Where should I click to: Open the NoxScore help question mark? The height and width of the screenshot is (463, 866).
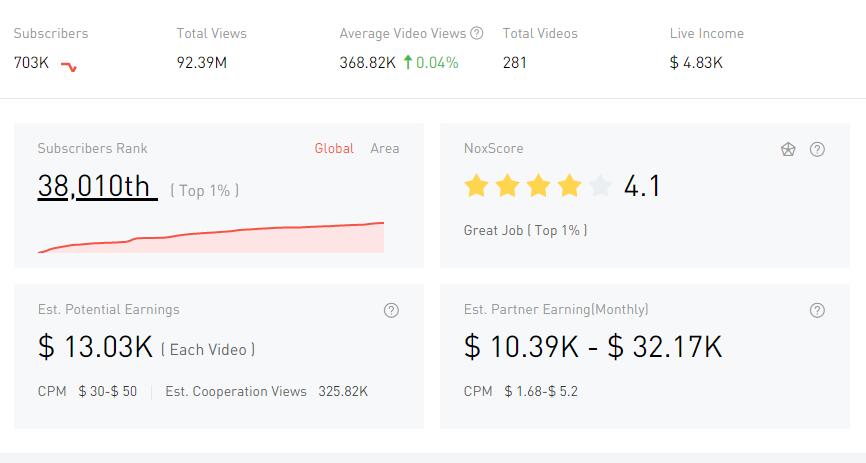click(817, 149)
